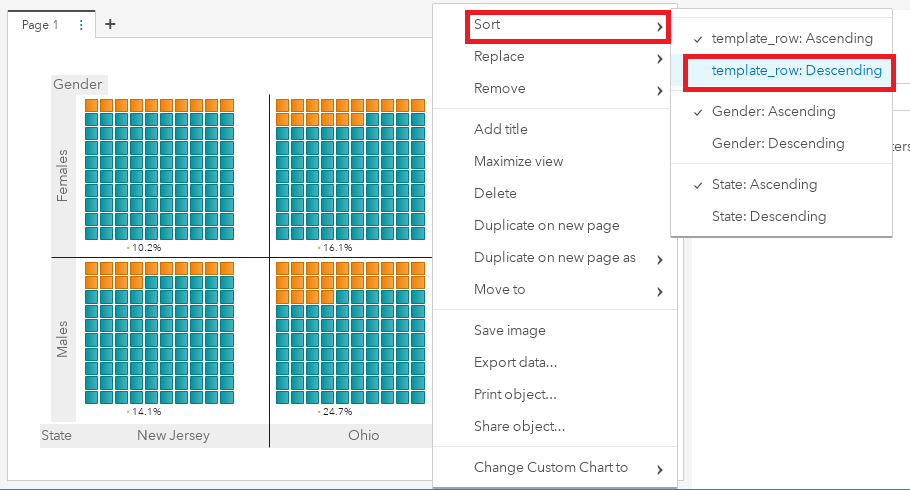
Task: Click Add title menu entry
Action: [501, 129]
